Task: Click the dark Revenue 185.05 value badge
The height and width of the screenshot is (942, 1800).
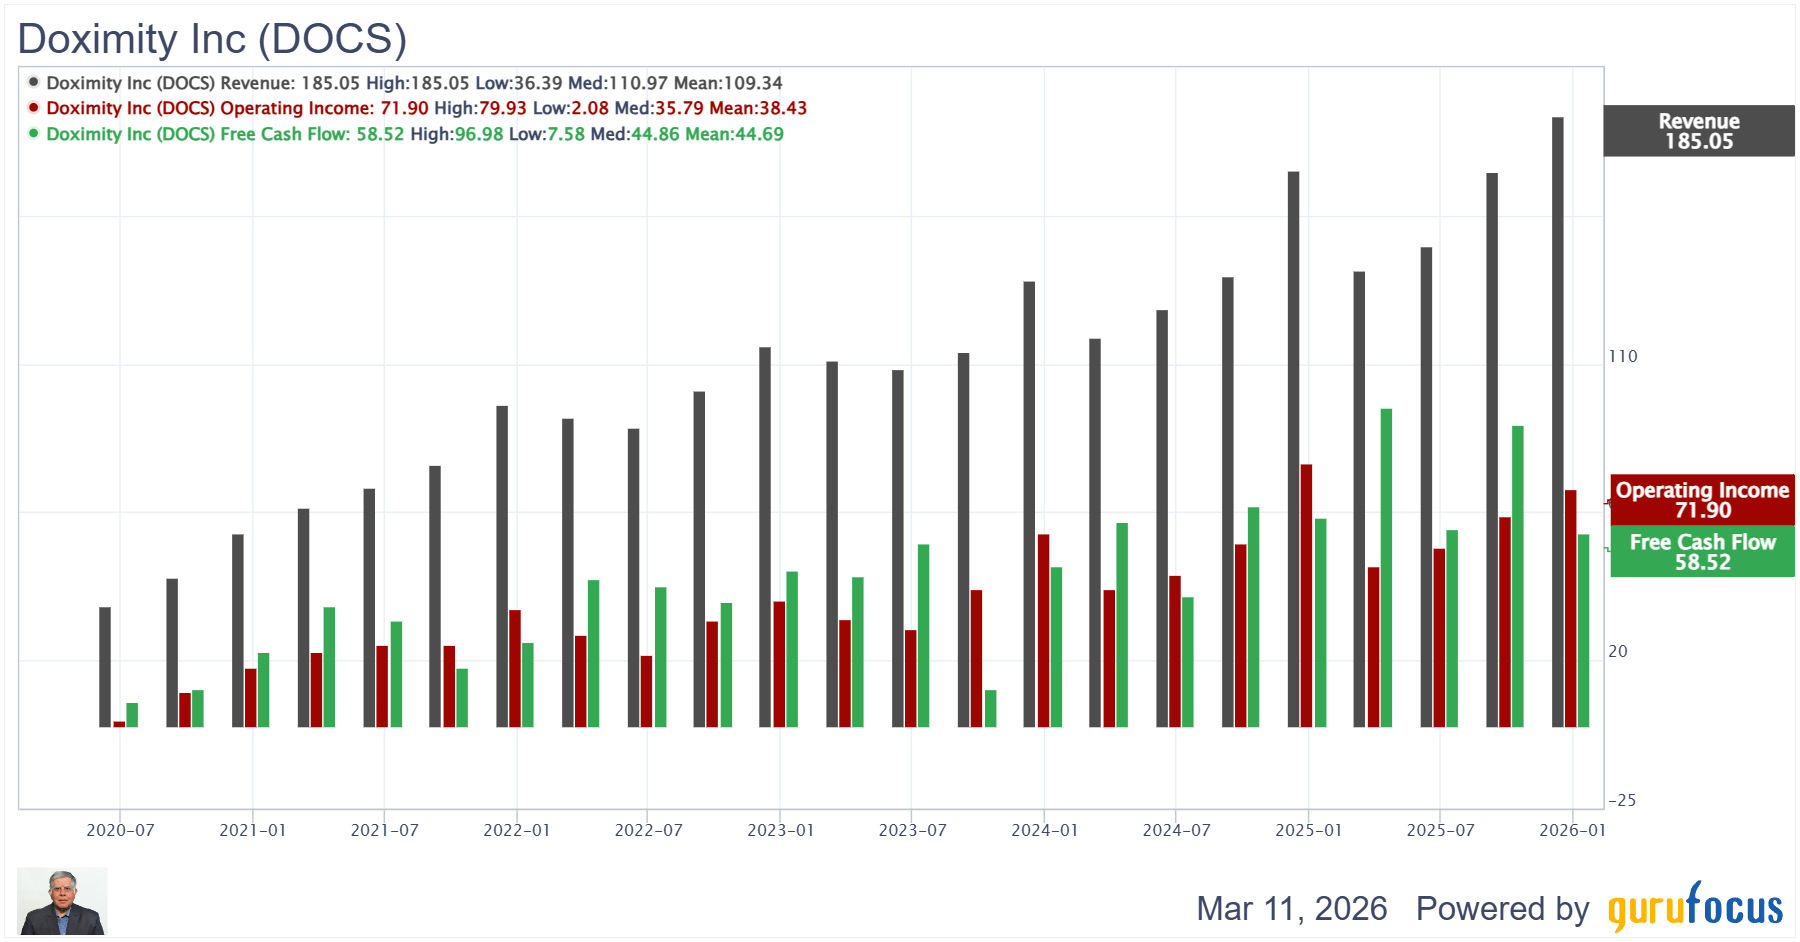Action: point(1699,131)
